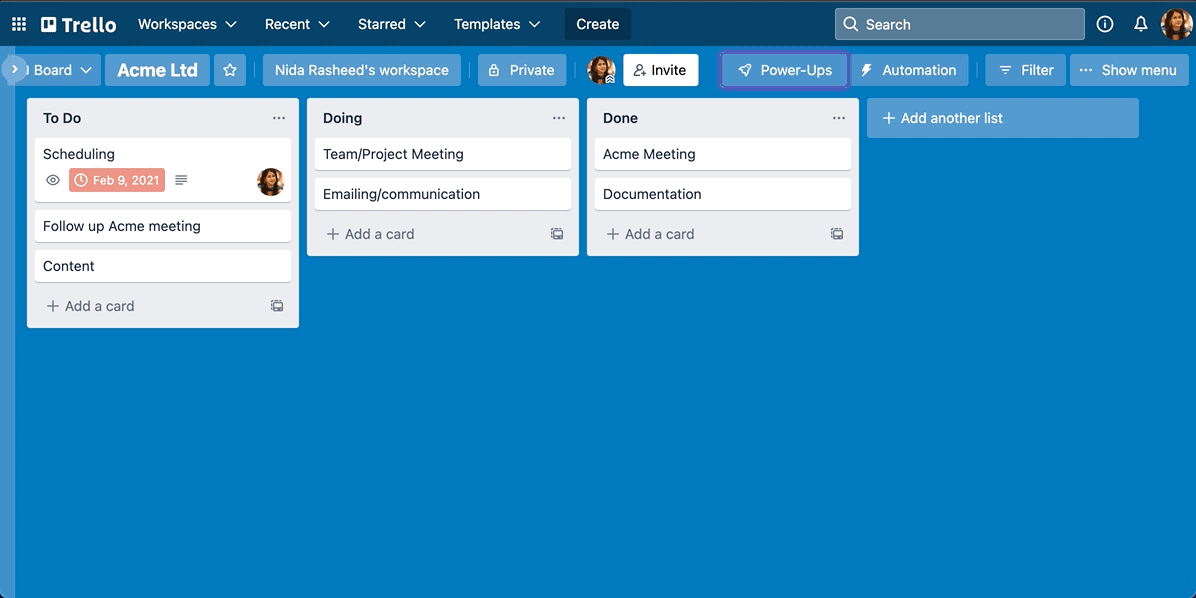Toggle watch eye icon on Scheduling card
This screenshot has width=1196, height=598.
tap(53, 180)
